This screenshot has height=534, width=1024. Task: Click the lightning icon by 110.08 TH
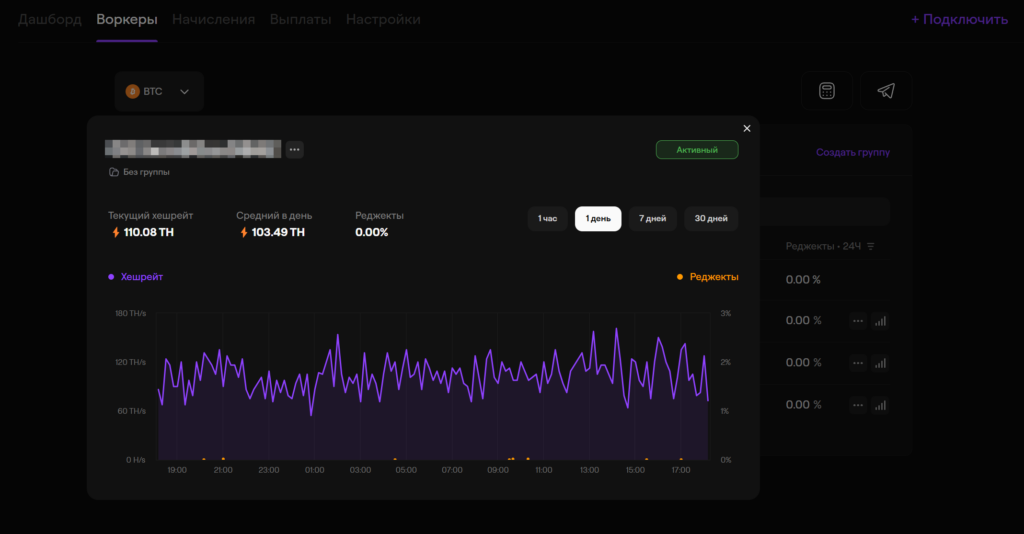coord(115,232)
